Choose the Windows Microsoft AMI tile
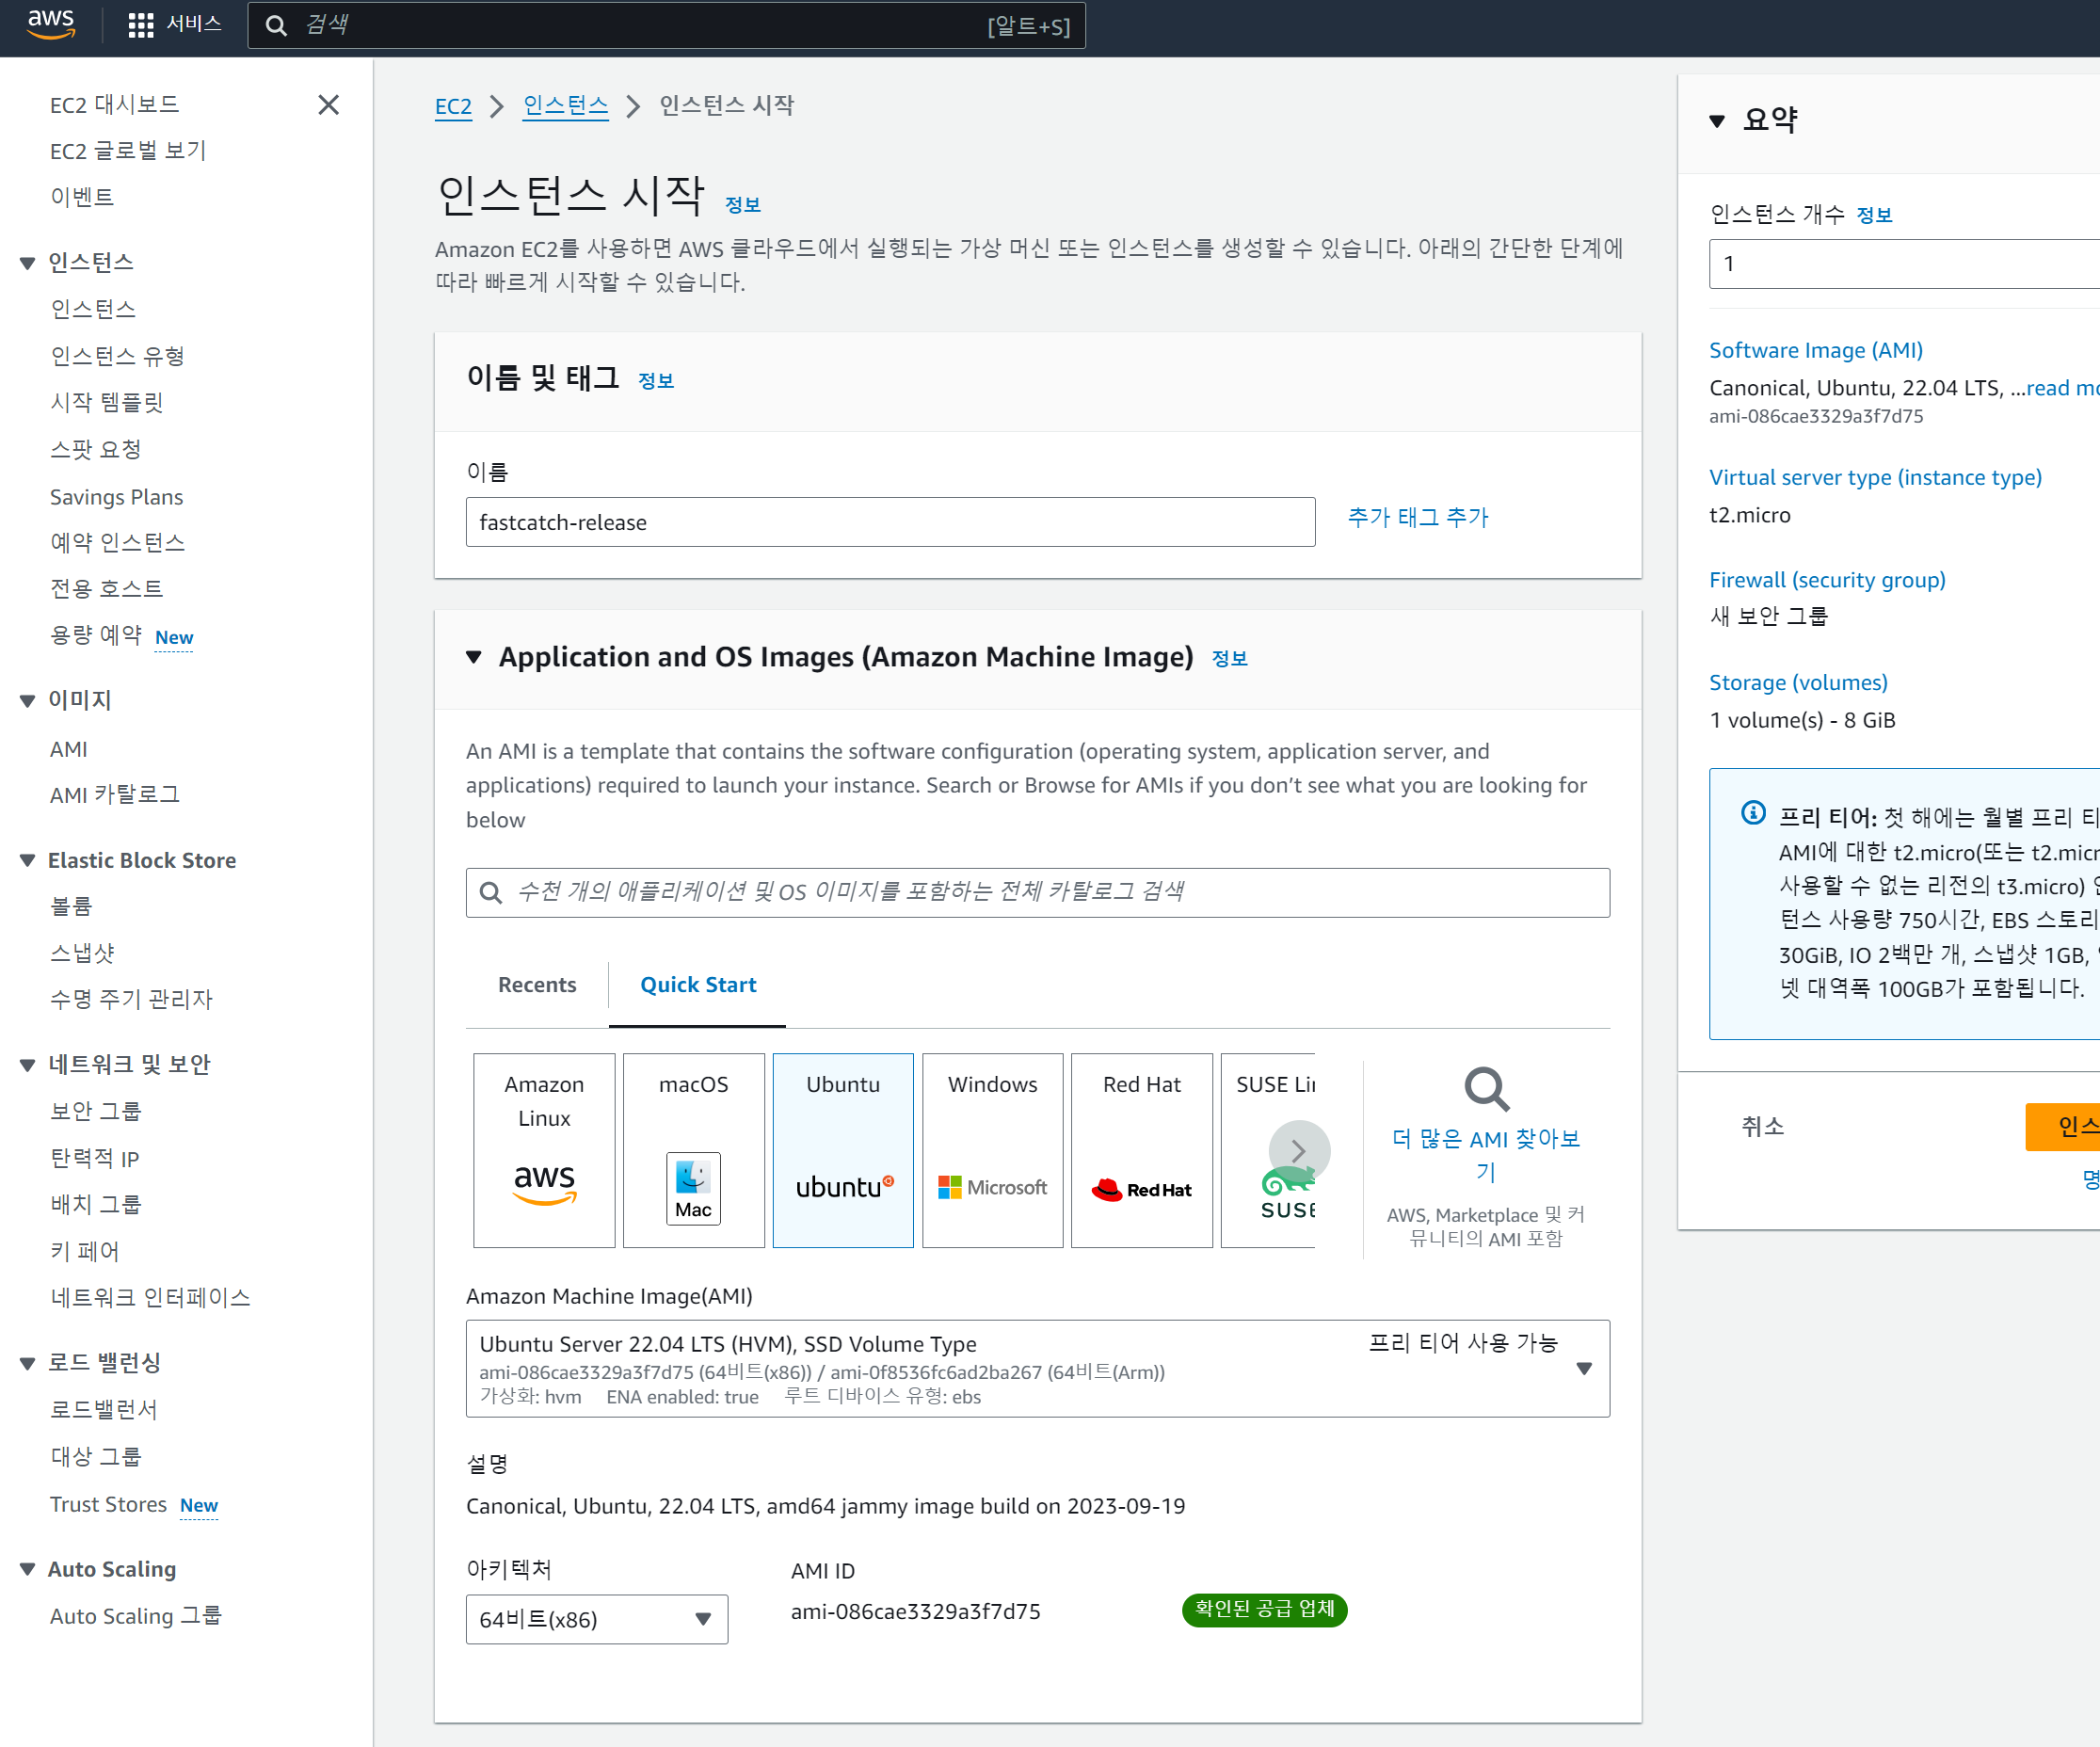Screen dimensions: 2100x1747 pos(992,1149)
